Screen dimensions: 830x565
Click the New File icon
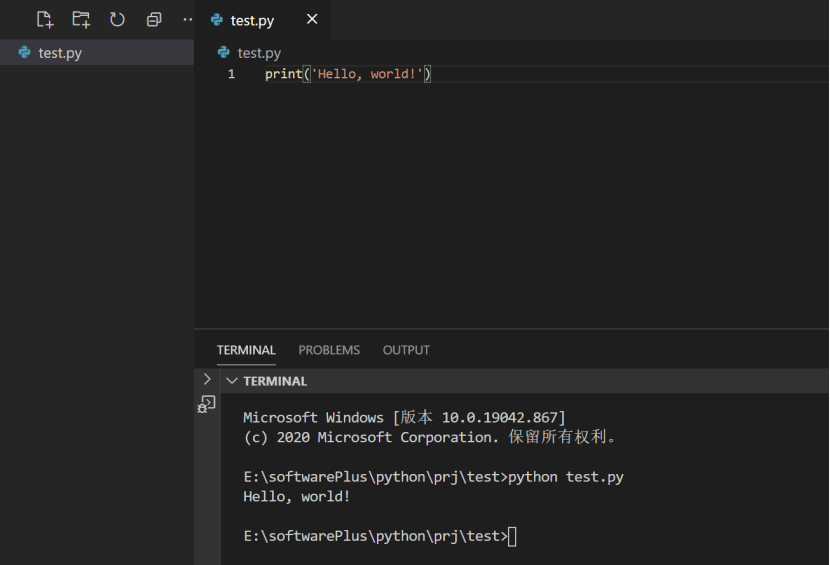click(x=45, y=20)
